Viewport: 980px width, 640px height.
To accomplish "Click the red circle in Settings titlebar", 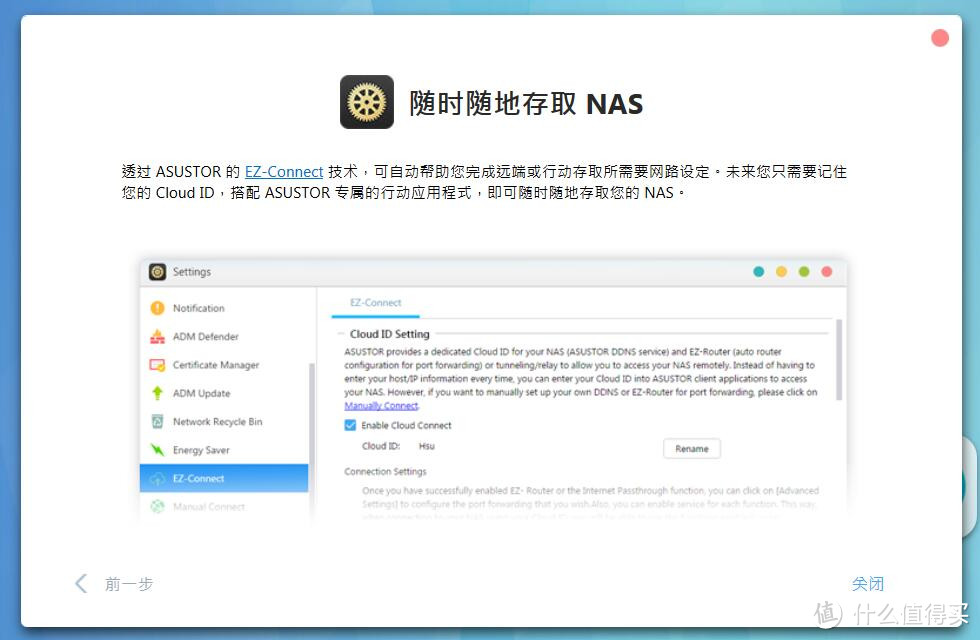I will [x=826, y=271].
